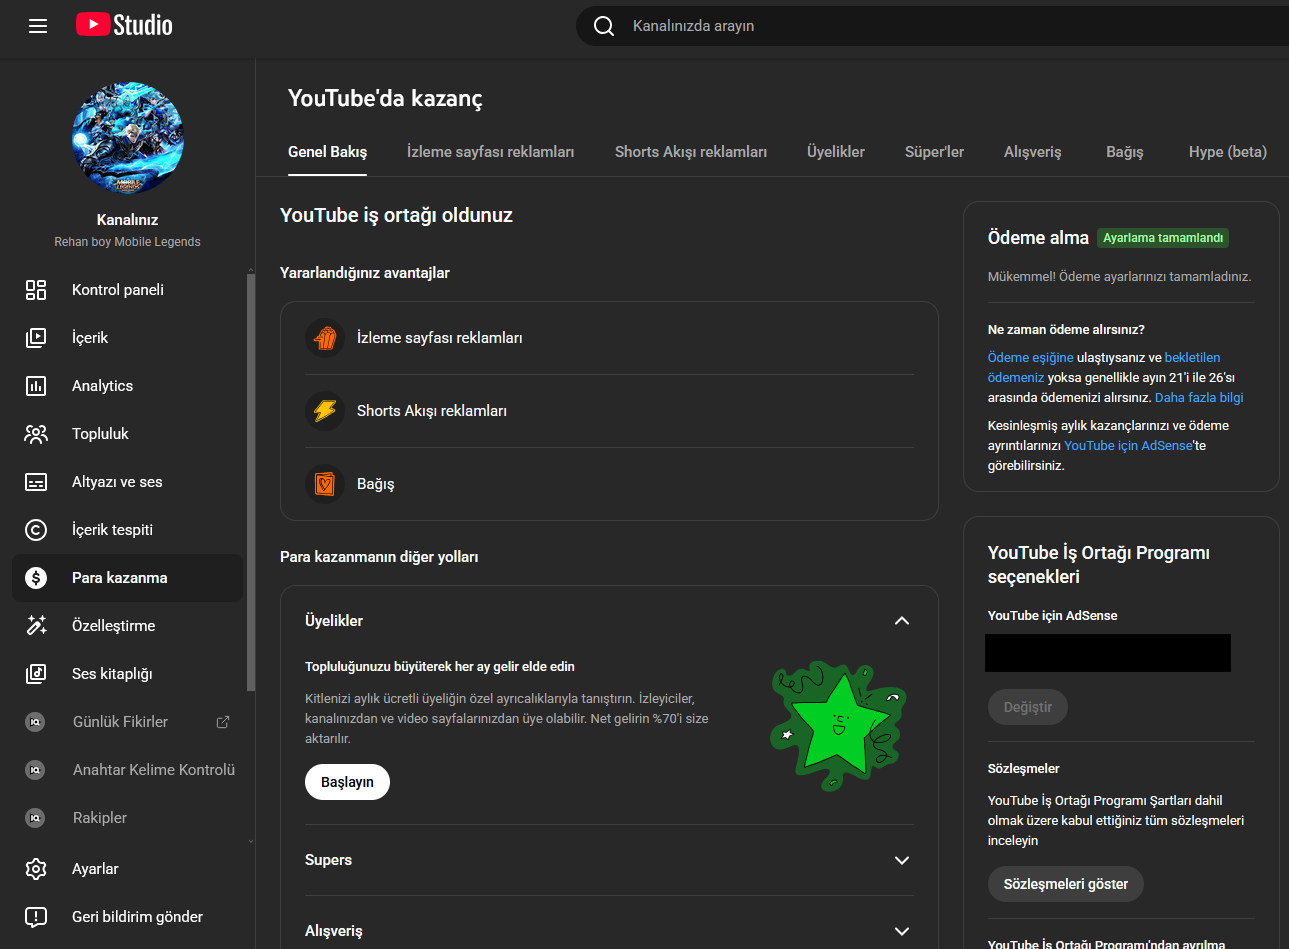Click the Sözleşmeleri göster button
The height and width of the screenshot is (949, 1289).
coord(1066,884)
